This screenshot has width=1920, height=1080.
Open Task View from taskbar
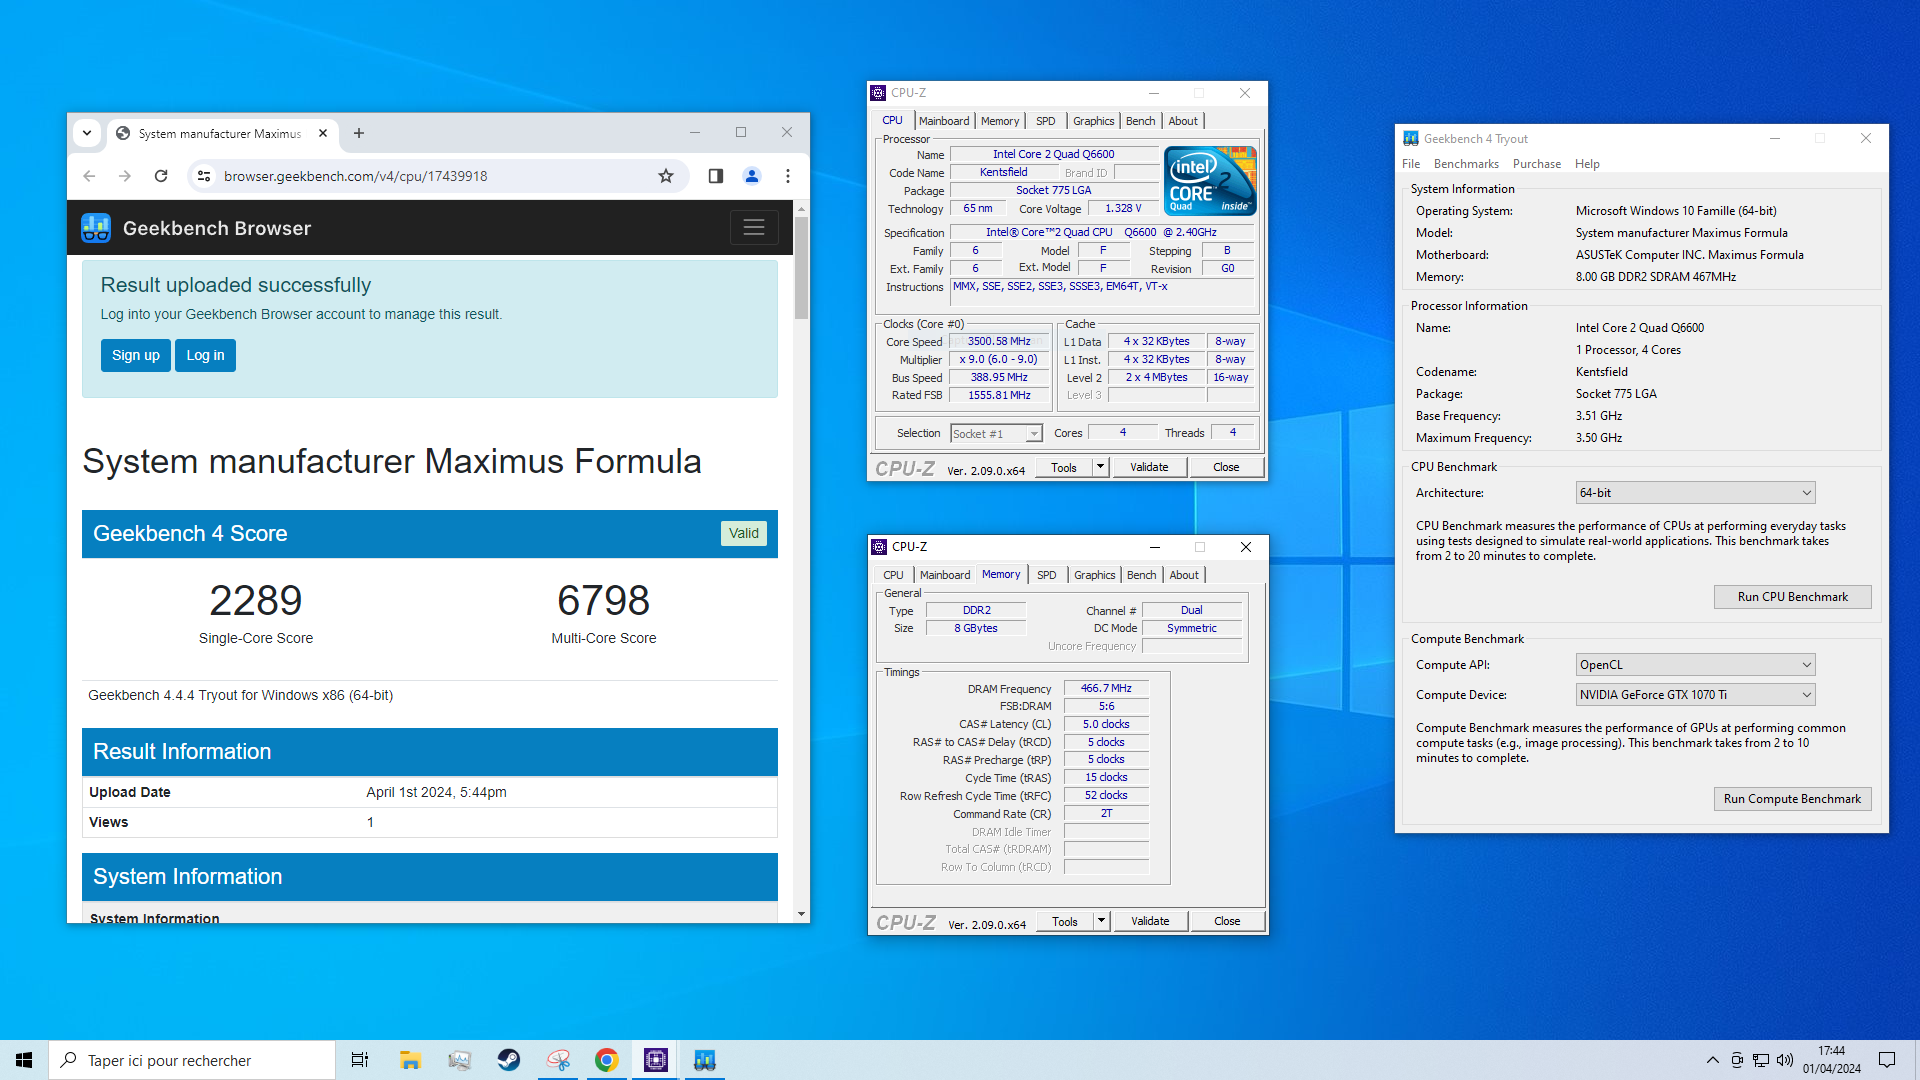(x=359, y=1060)
